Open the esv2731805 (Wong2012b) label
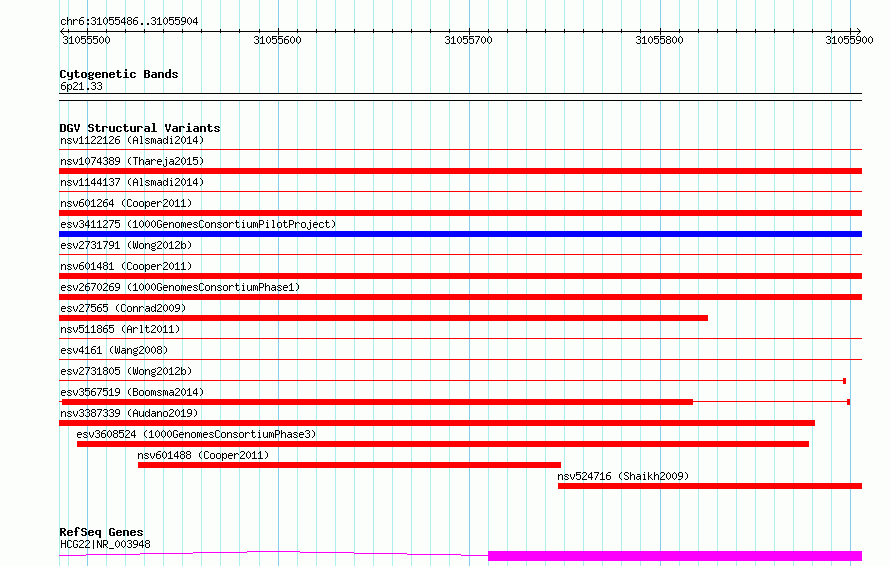The height and width of the screenshot is (566, 890). [126, 371]
